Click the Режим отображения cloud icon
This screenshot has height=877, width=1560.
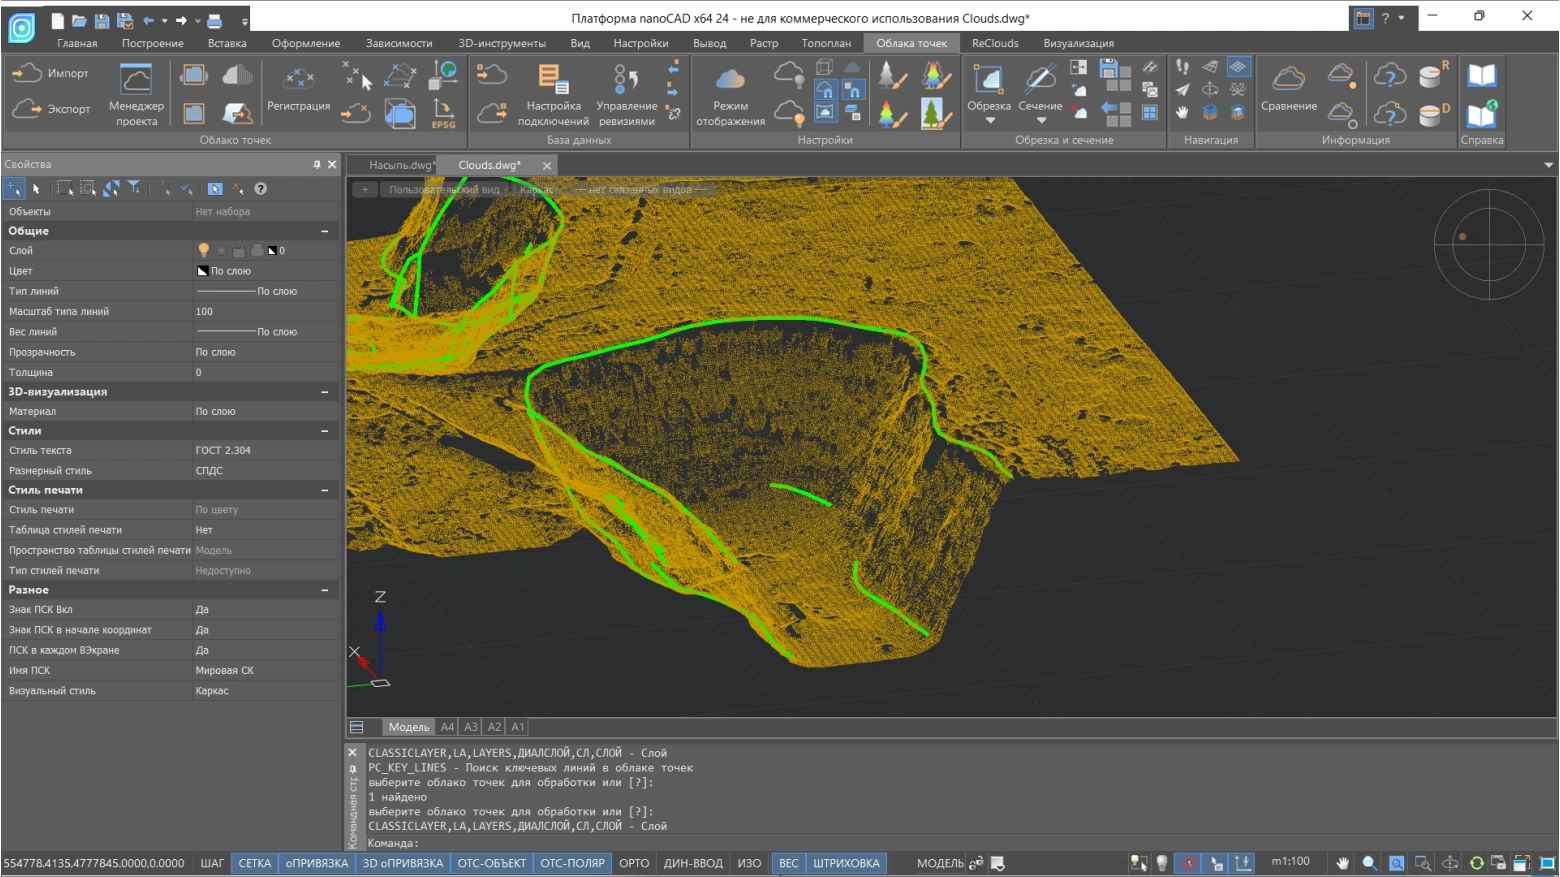coord(730,80)
